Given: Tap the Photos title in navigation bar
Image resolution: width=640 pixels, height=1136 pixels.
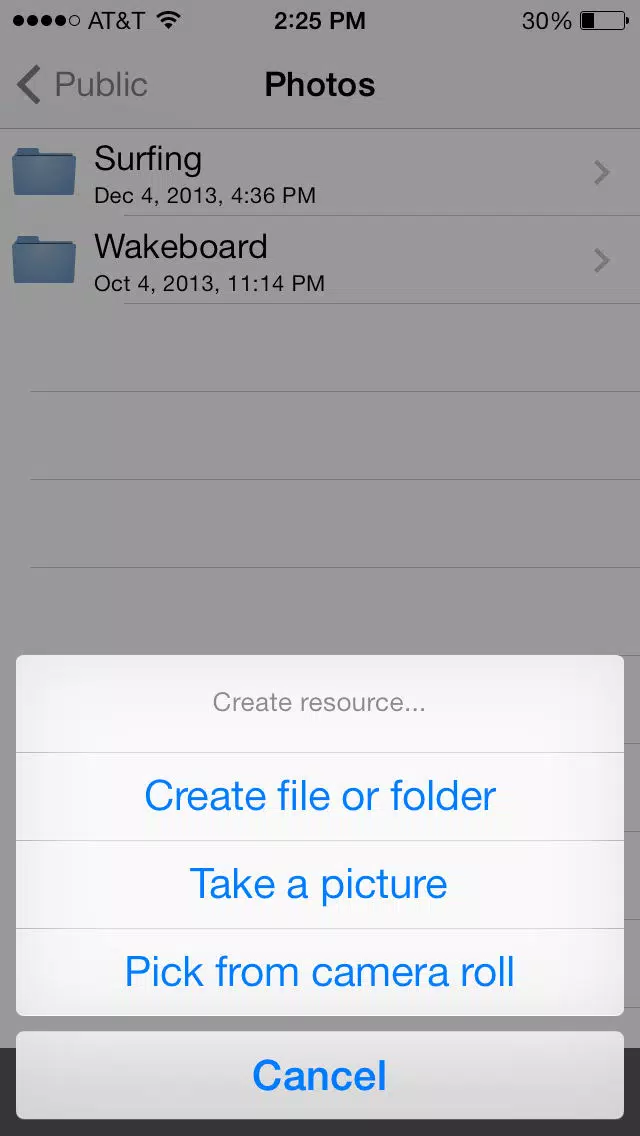Looking at the screenshot, I should click(x=320, y=85).
